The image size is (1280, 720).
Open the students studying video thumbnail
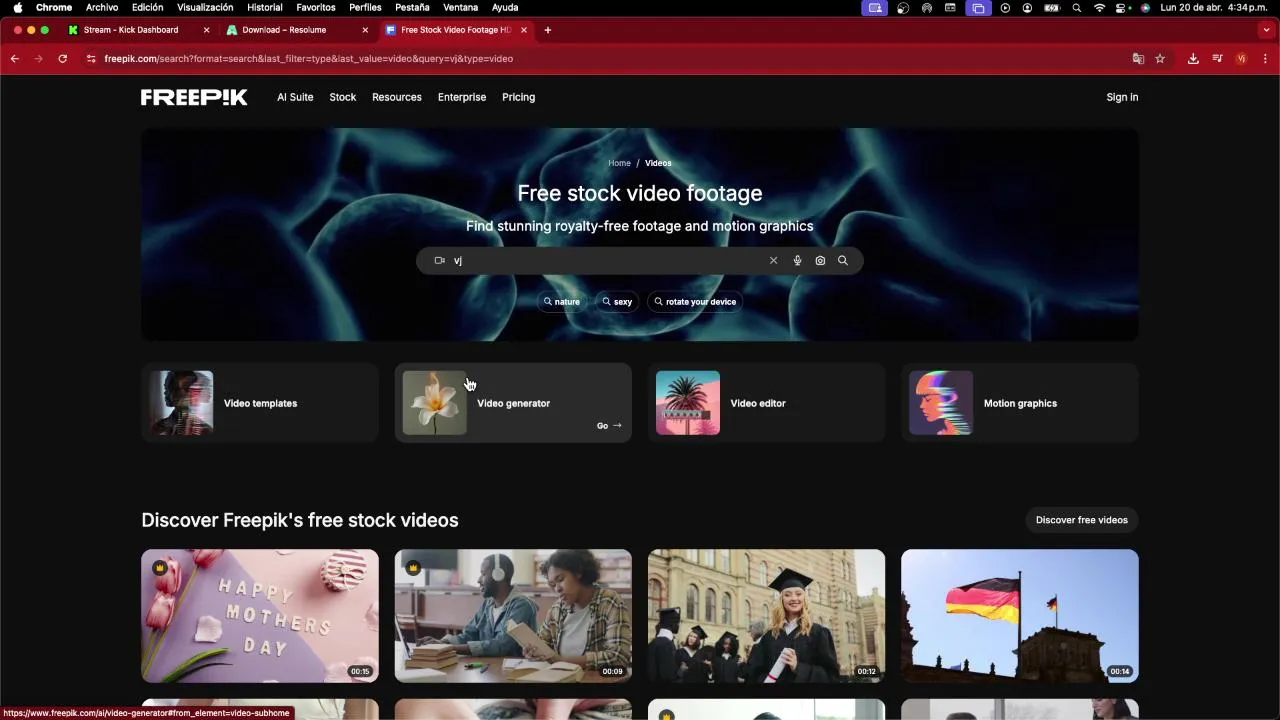coord(513,616)
